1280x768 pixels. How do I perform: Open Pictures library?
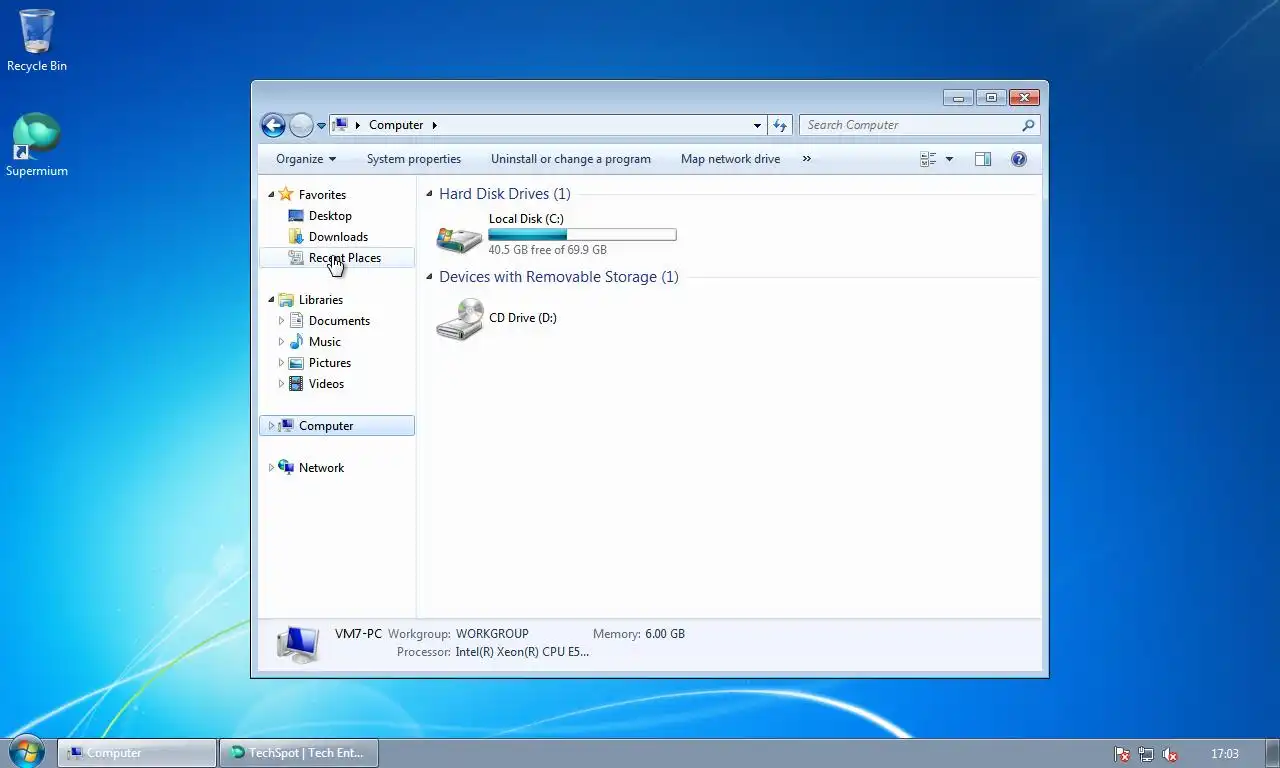(x=329, y=363)
